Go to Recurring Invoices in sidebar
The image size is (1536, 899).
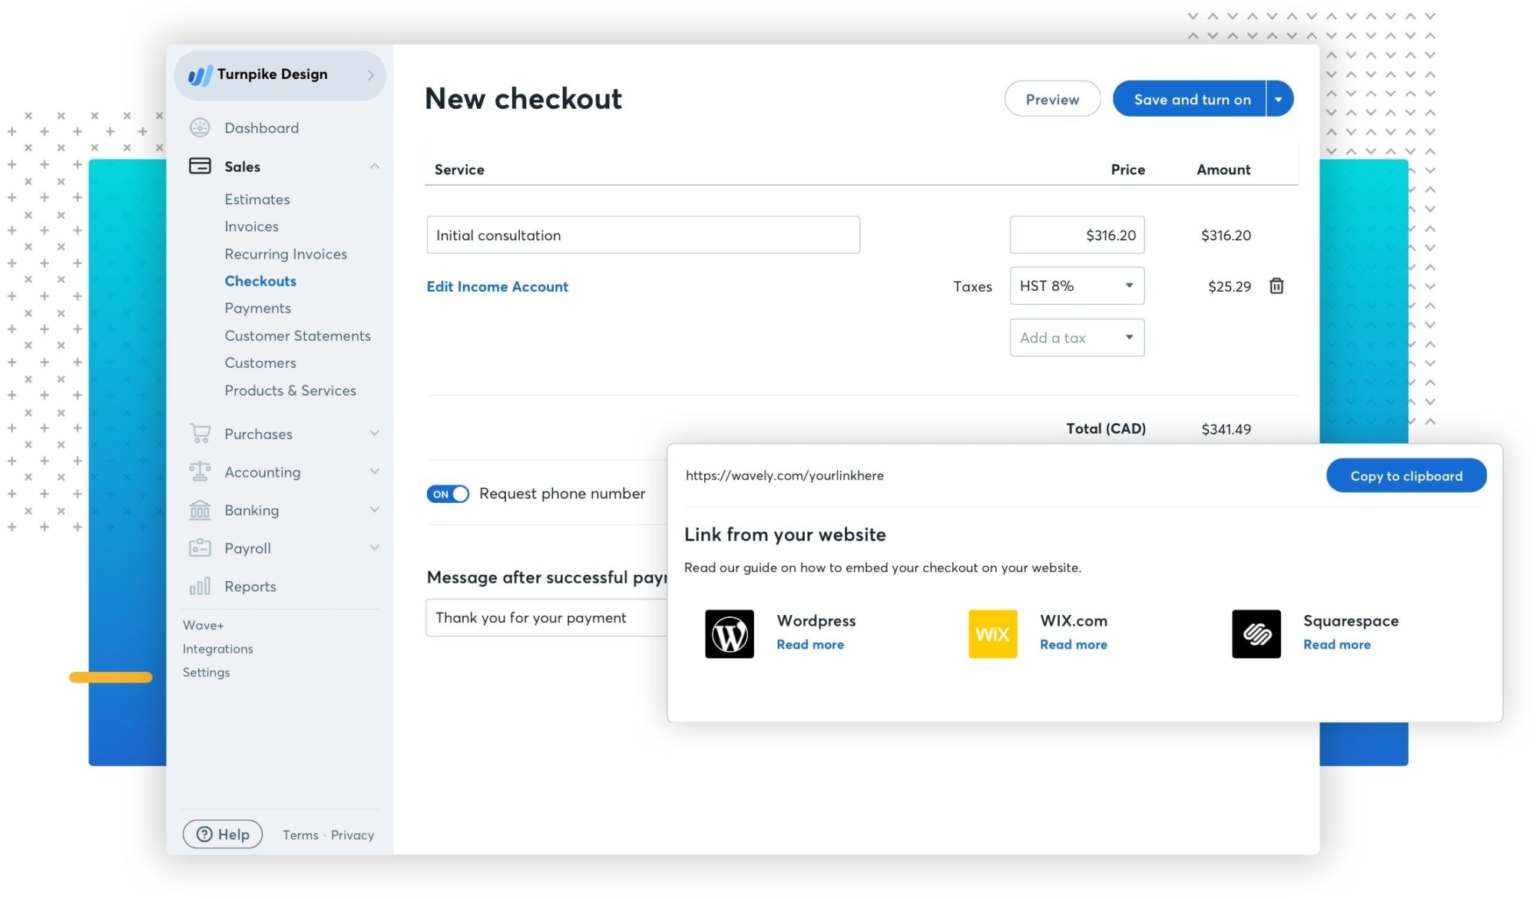(x=286, y=253)
